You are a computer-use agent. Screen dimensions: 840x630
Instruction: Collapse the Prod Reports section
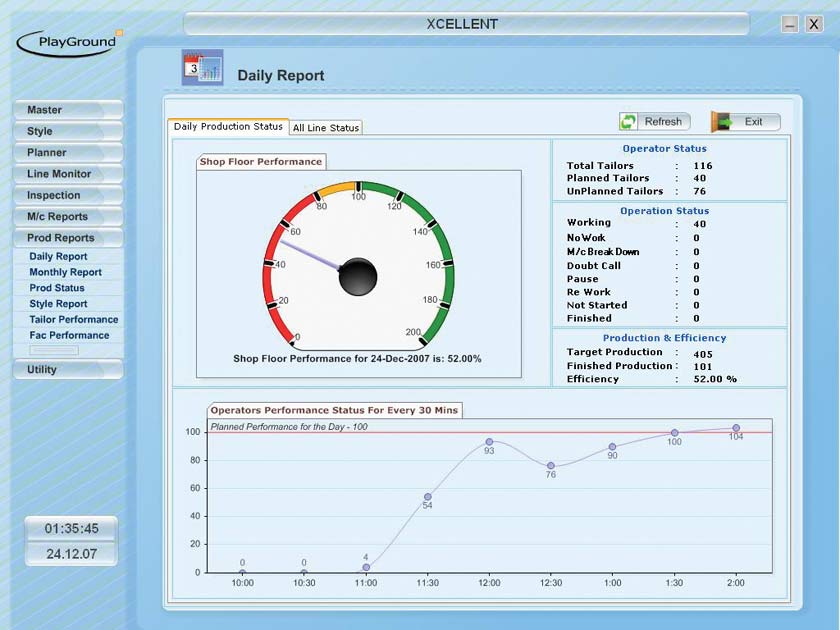point(67,238)
